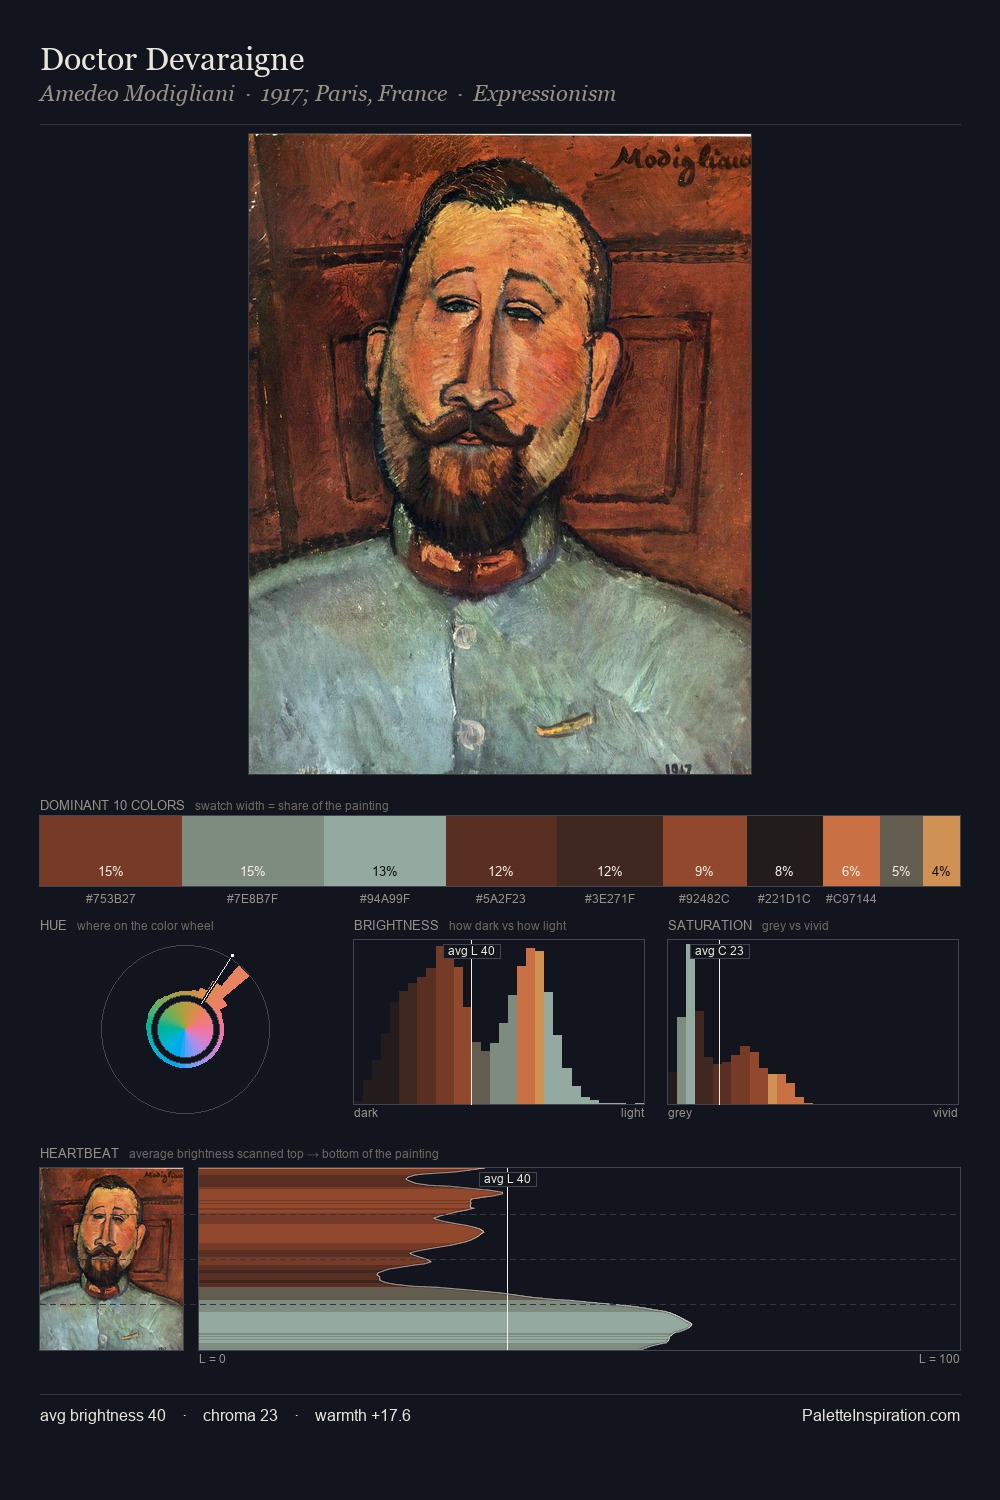Image resolution: width=1000 pixels, height=1500 pixels.
Task: Click the 'SATURATION' section heading
Action: tap(710, 925)
